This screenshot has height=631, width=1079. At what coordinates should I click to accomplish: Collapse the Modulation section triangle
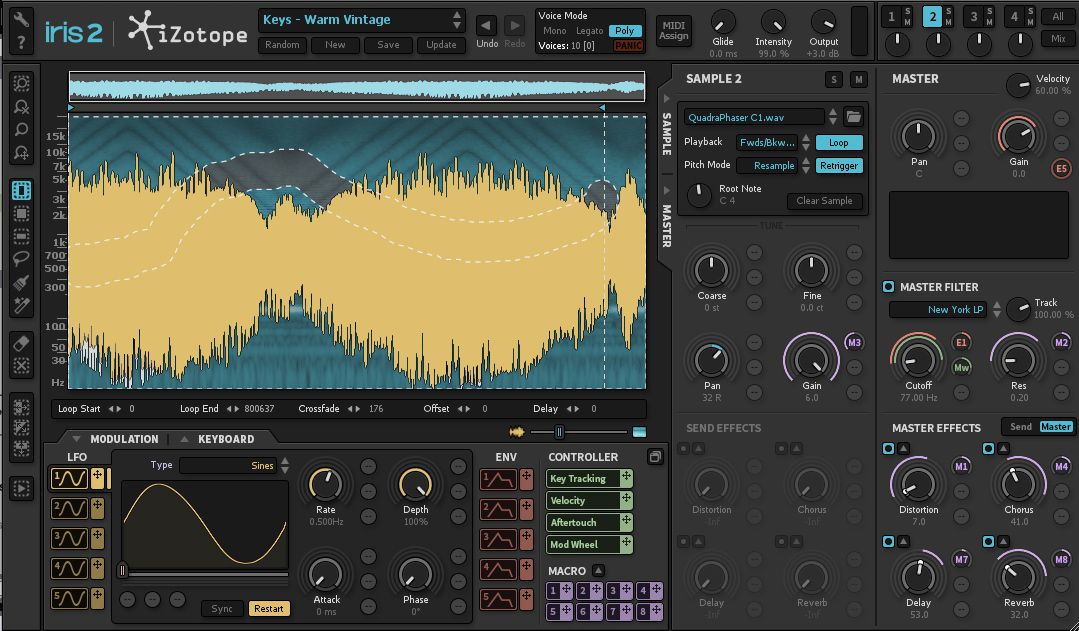pos(77,439)
